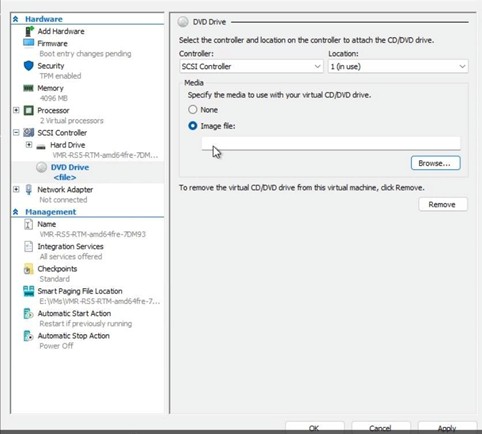Select the Memory chip icon

pos(29,88)
